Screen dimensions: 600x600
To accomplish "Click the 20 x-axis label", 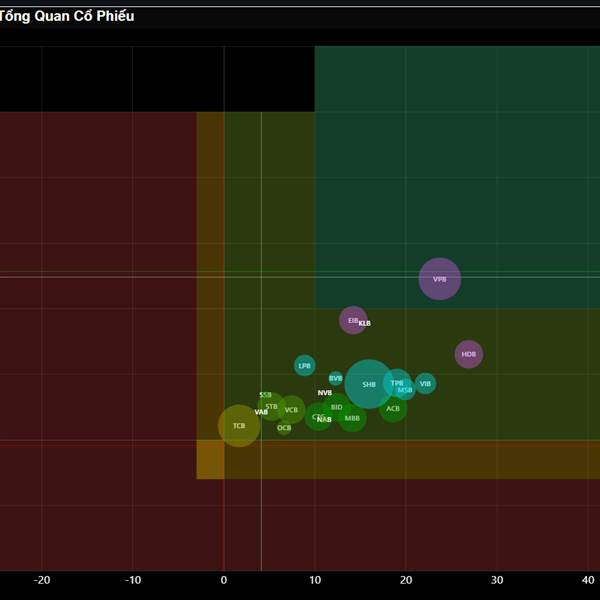I will pyautogui.click(x=406, y=580).
